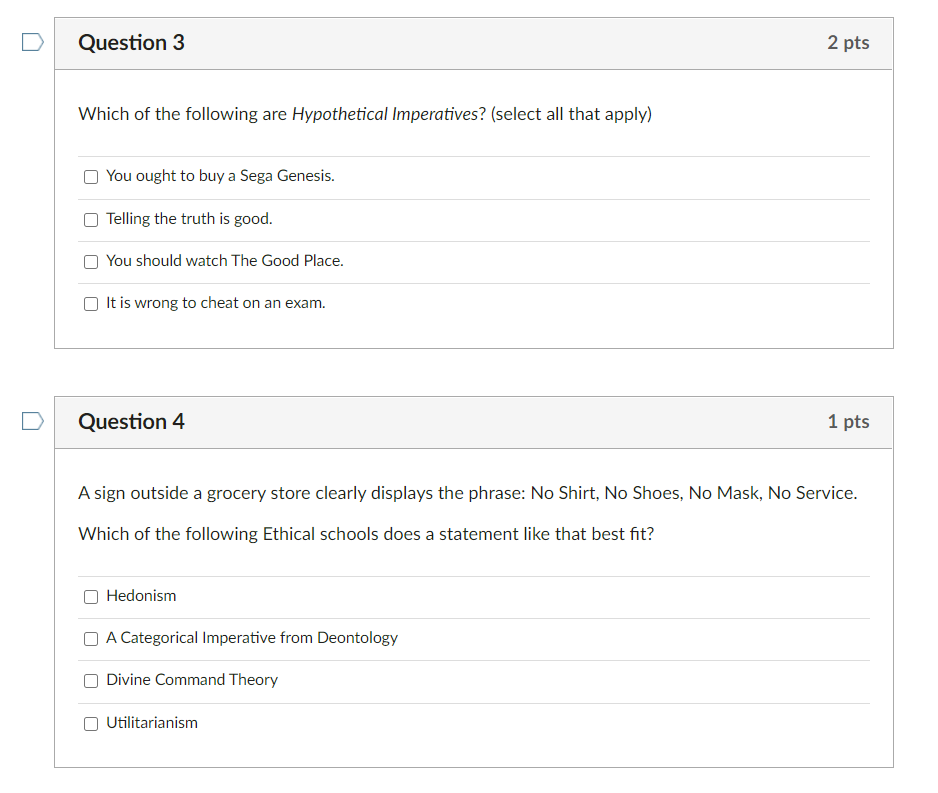The width and height of the screenshot is (938, 793).
Task: Check the 'You ought to buy a Sega Genesis' option
Action: tap(90, 176)
